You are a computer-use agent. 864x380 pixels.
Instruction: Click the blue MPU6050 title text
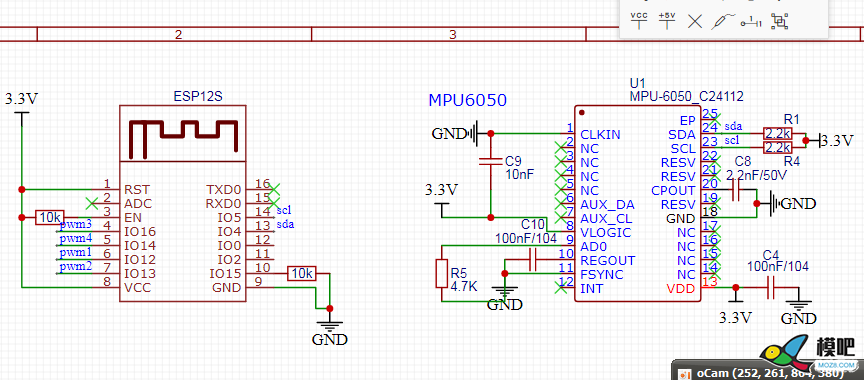[467, 100]
